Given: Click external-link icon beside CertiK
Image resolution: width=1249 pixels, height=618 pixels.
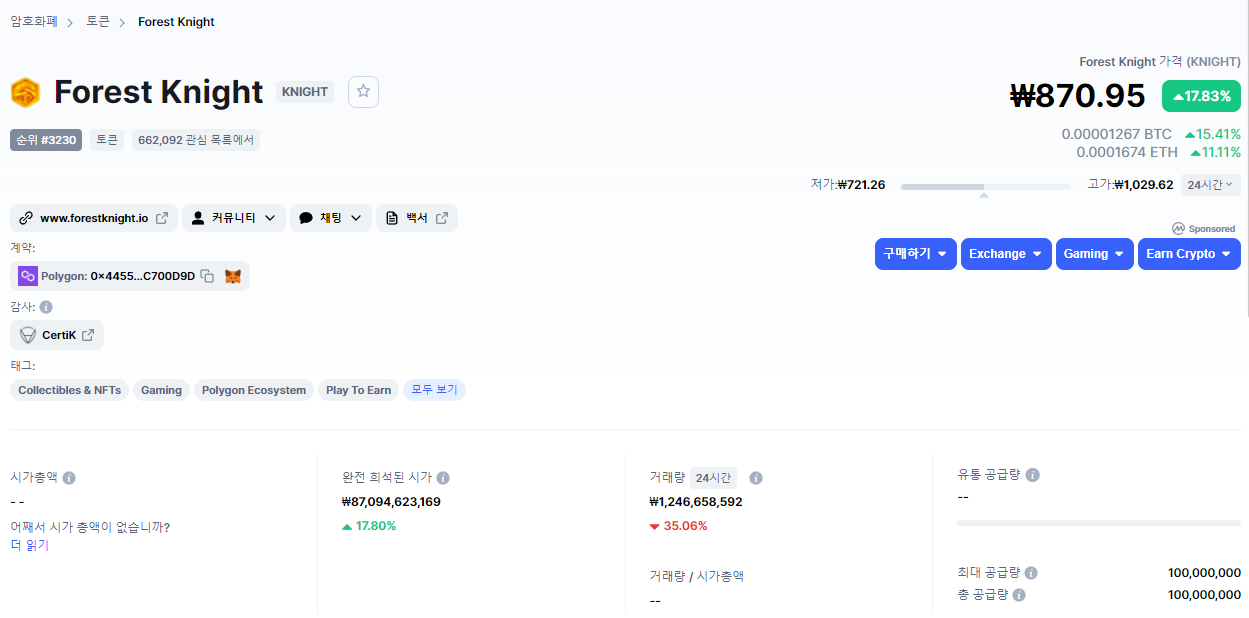Looking at the screenshot, I should click(88, 335).
